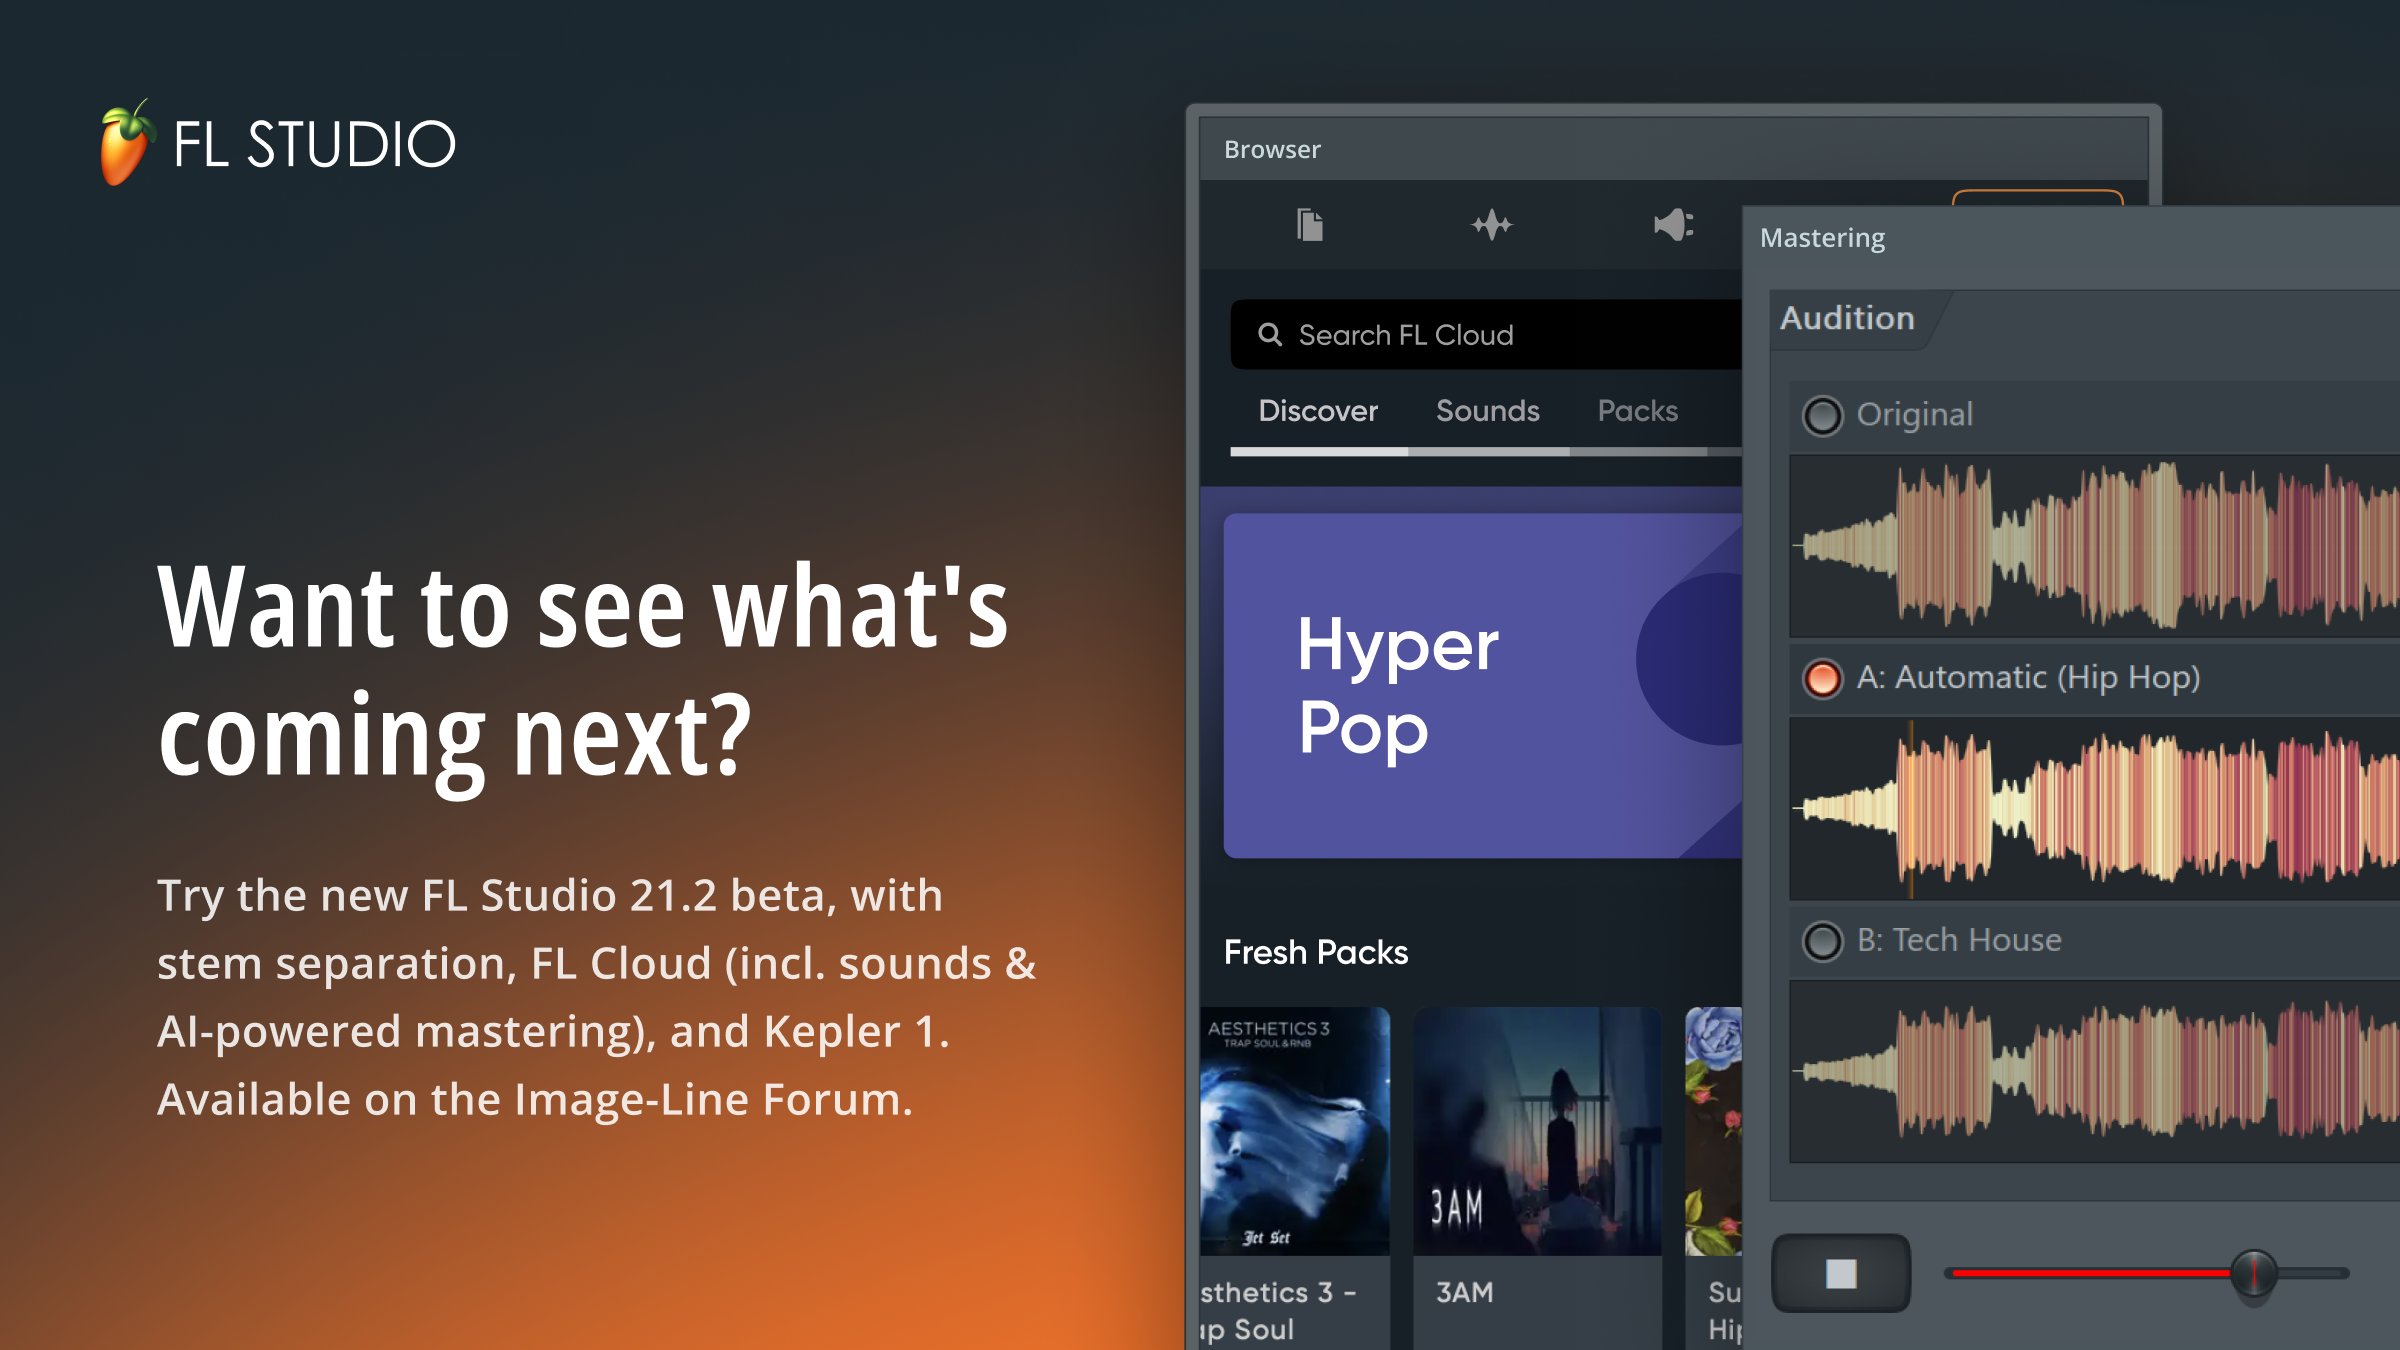Switch to the Sounds tab
Screen dimensions: 2400x1350
1487,411
